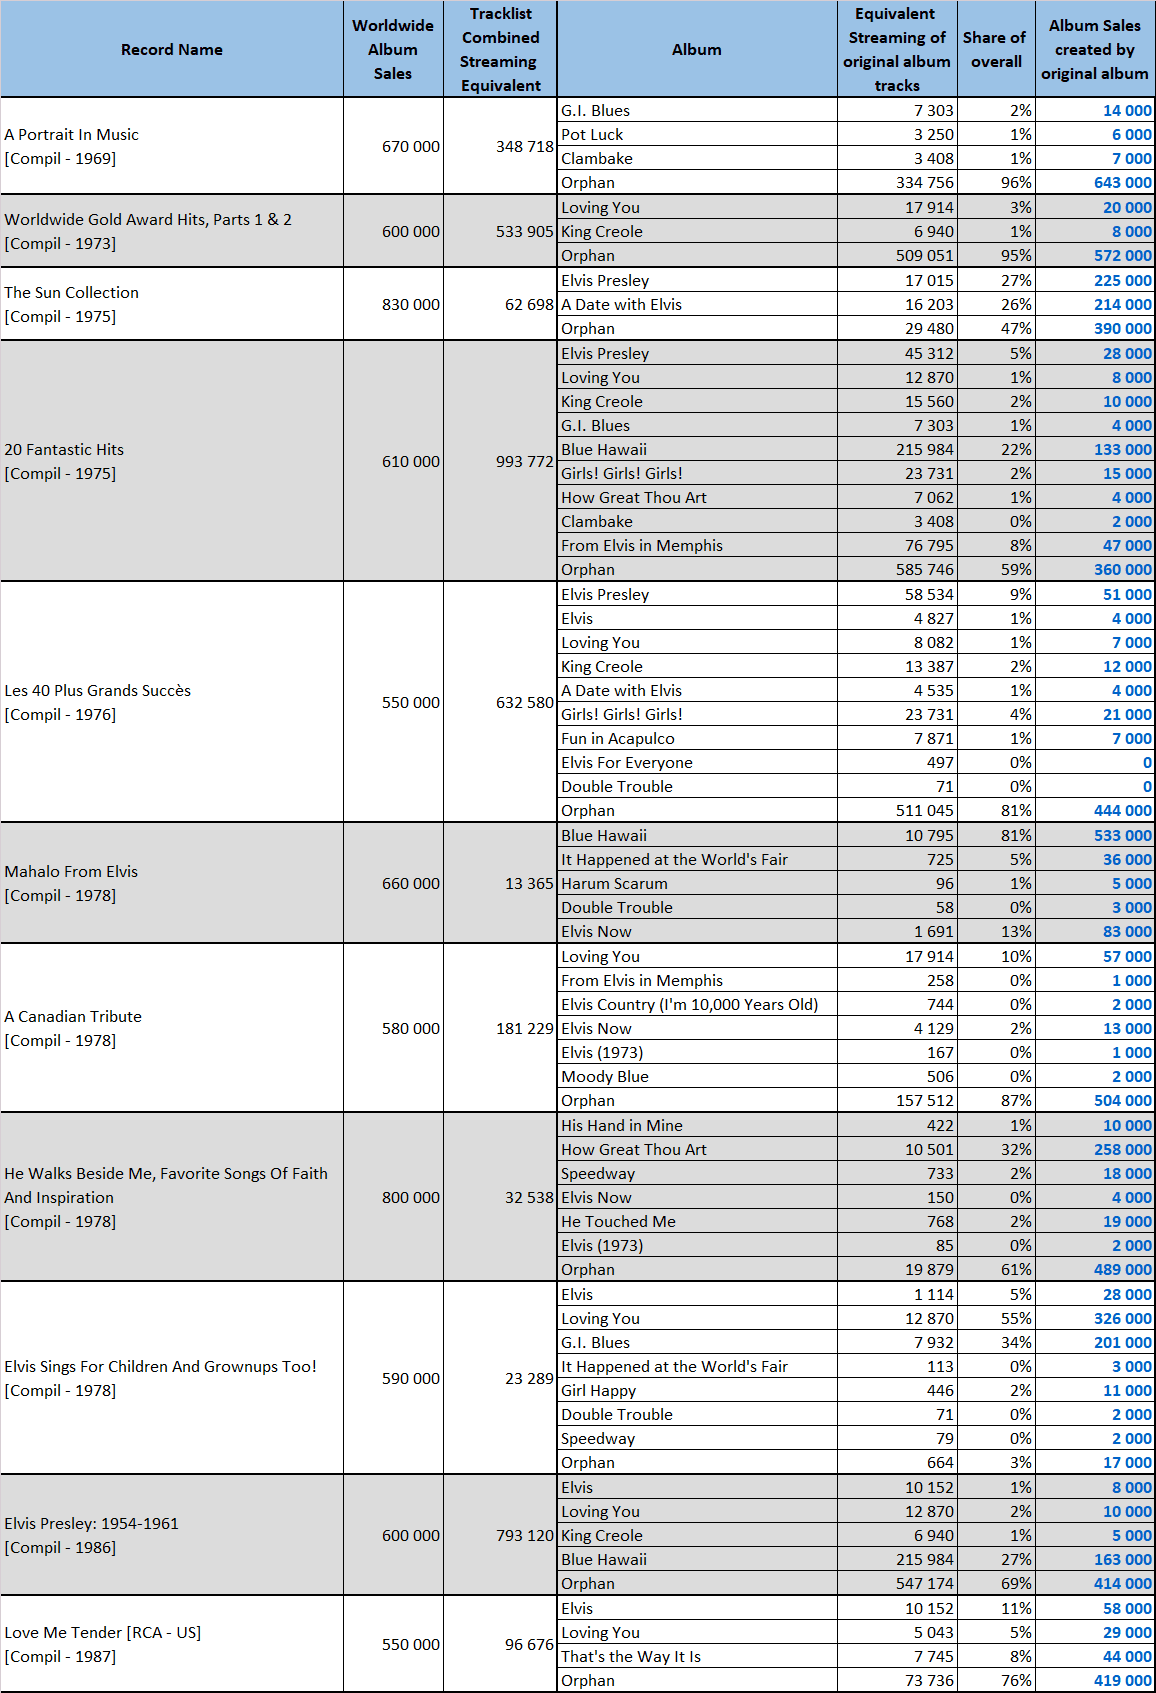The width and height of the screenshot is (1156, 1693).
Task: Click sales value 610 000
Action: [x=393, y=461]
